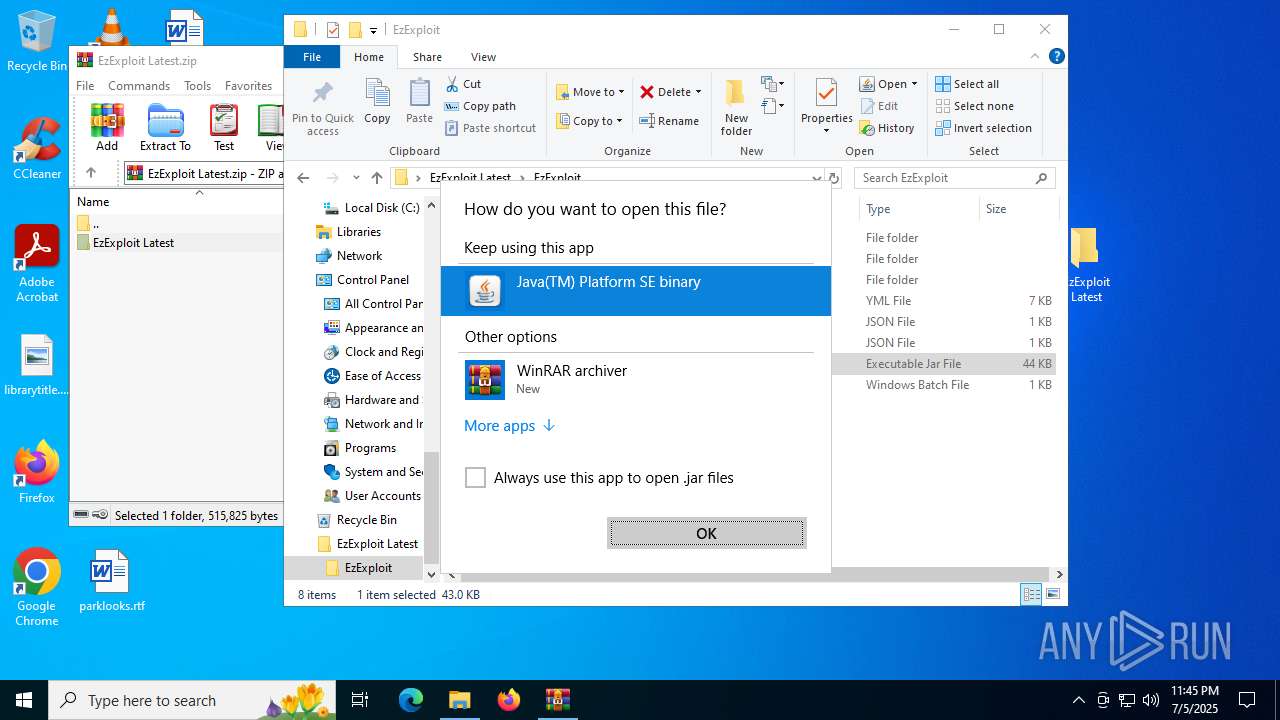This screenshot has height=720, width=1280.
Task: Sort by Size column header
Action: pos(1018,209)
